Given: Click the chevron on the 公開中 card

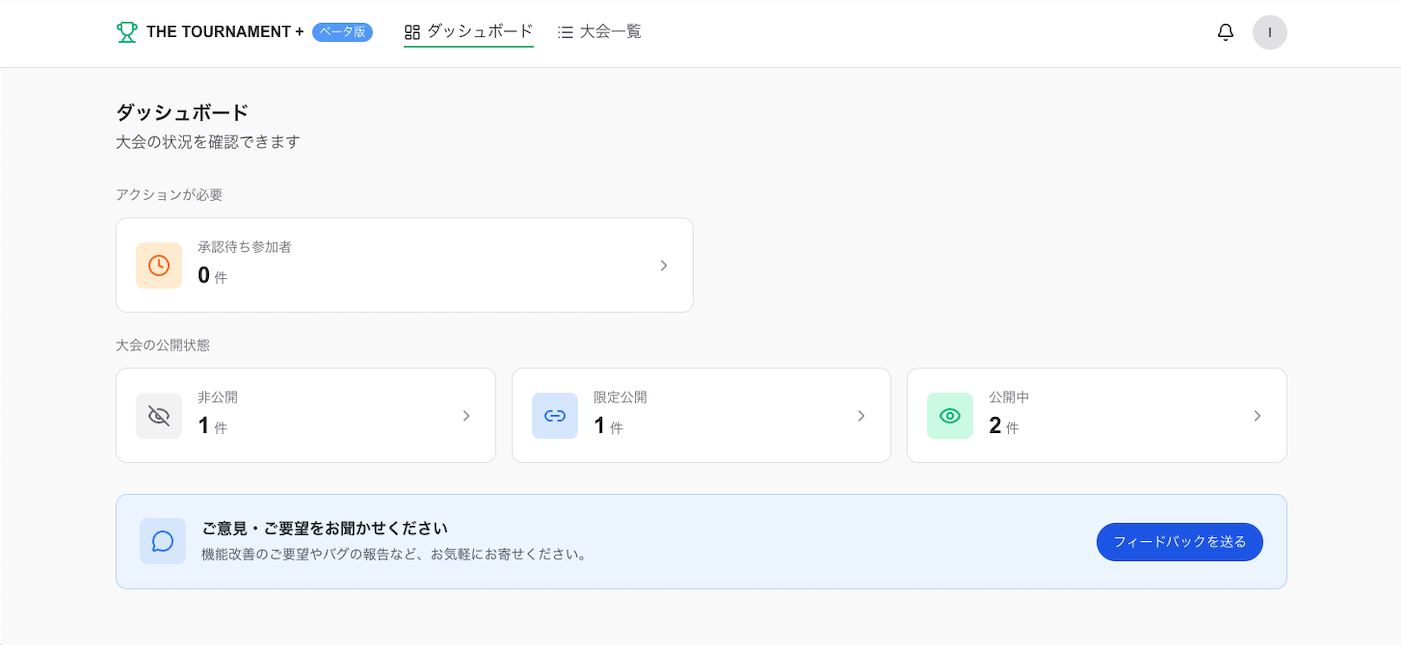Looking at the screenshot, I should 1257,416.
